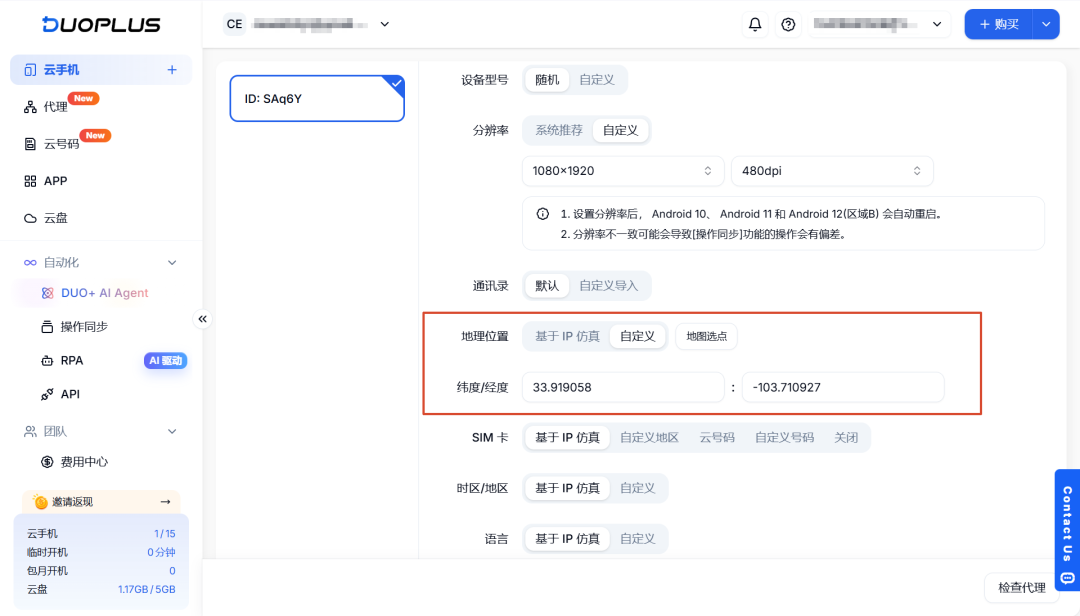Select 自定义 for 分辨率
This screenshot has width=1080, height=616.
(x=620, y=130)
